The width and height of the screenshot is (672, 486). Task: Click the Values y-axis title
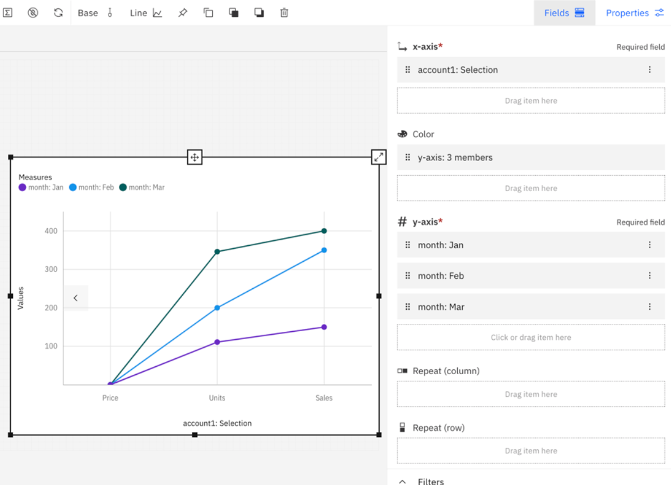21,298
